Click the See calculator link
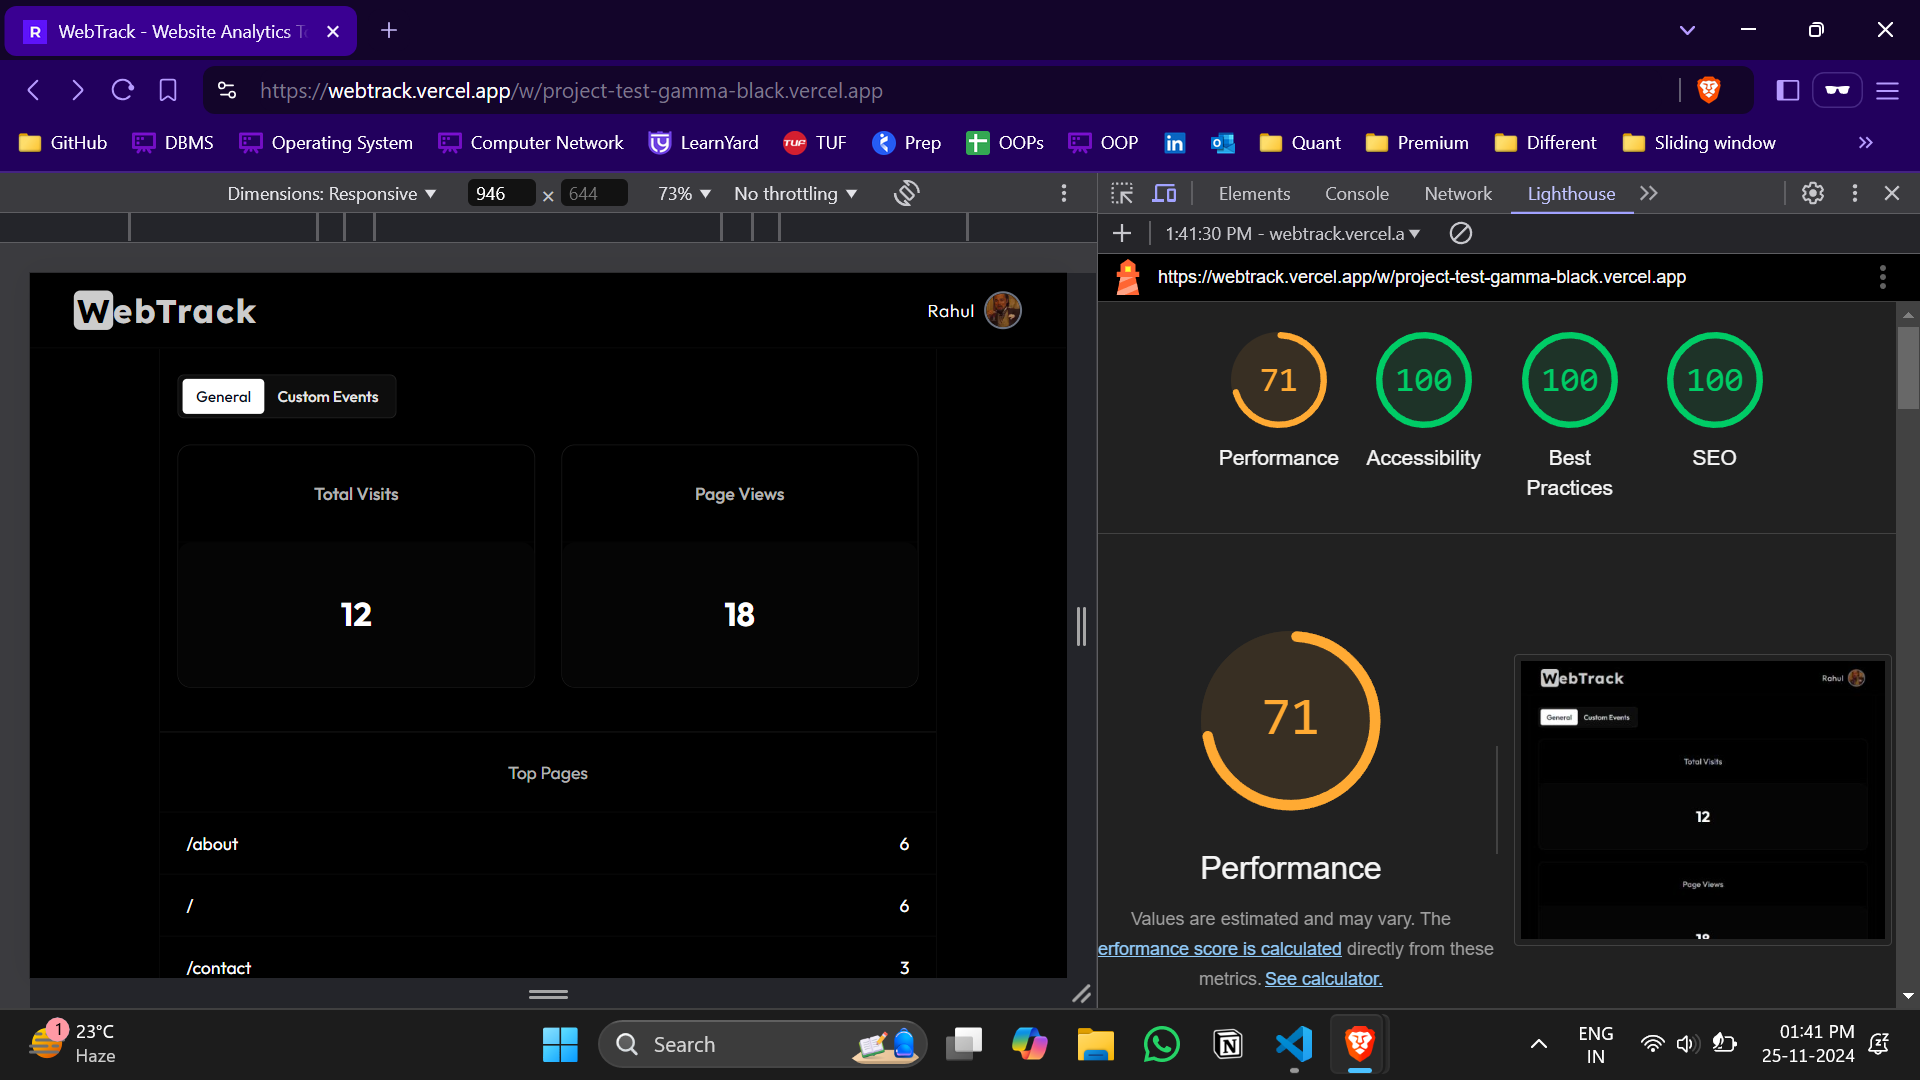 (x=1323, y=979)
